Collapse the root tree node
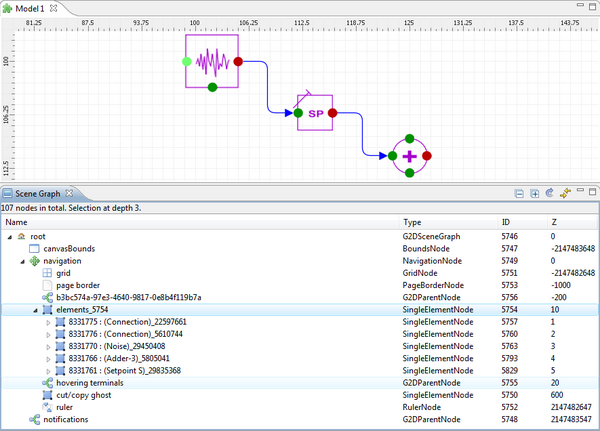600x431 pixels. tap(9, 236)
